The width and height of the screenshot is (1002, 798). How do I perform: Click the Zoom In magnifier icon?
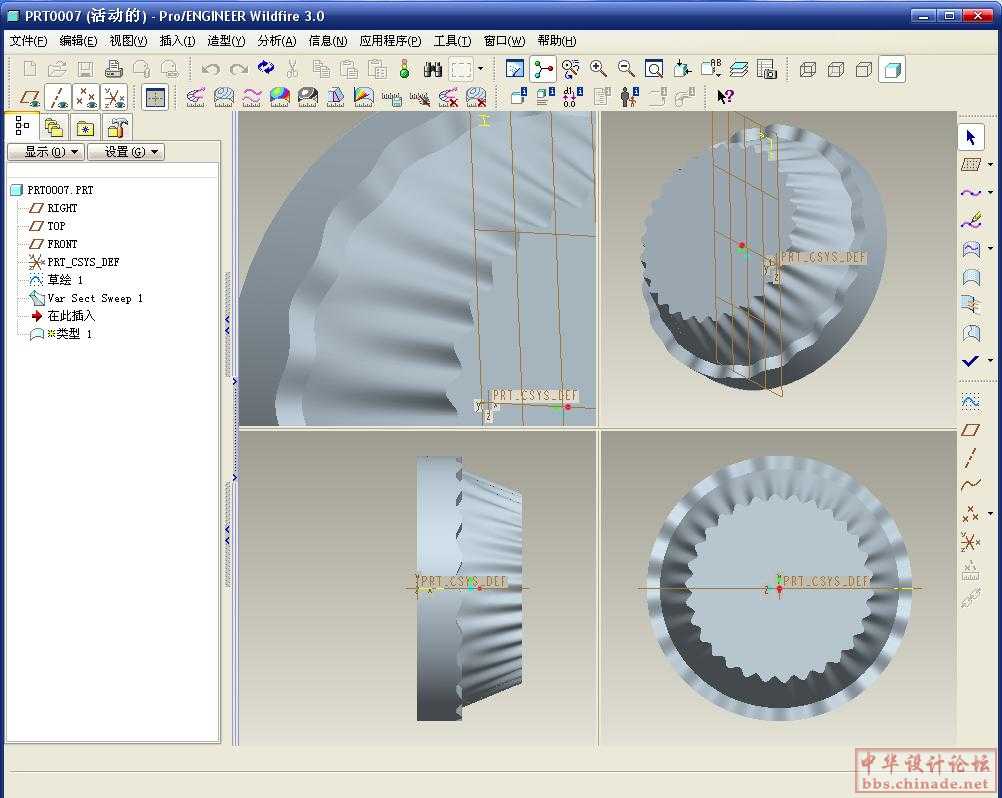pyautogui.click(x=598, y=69)
